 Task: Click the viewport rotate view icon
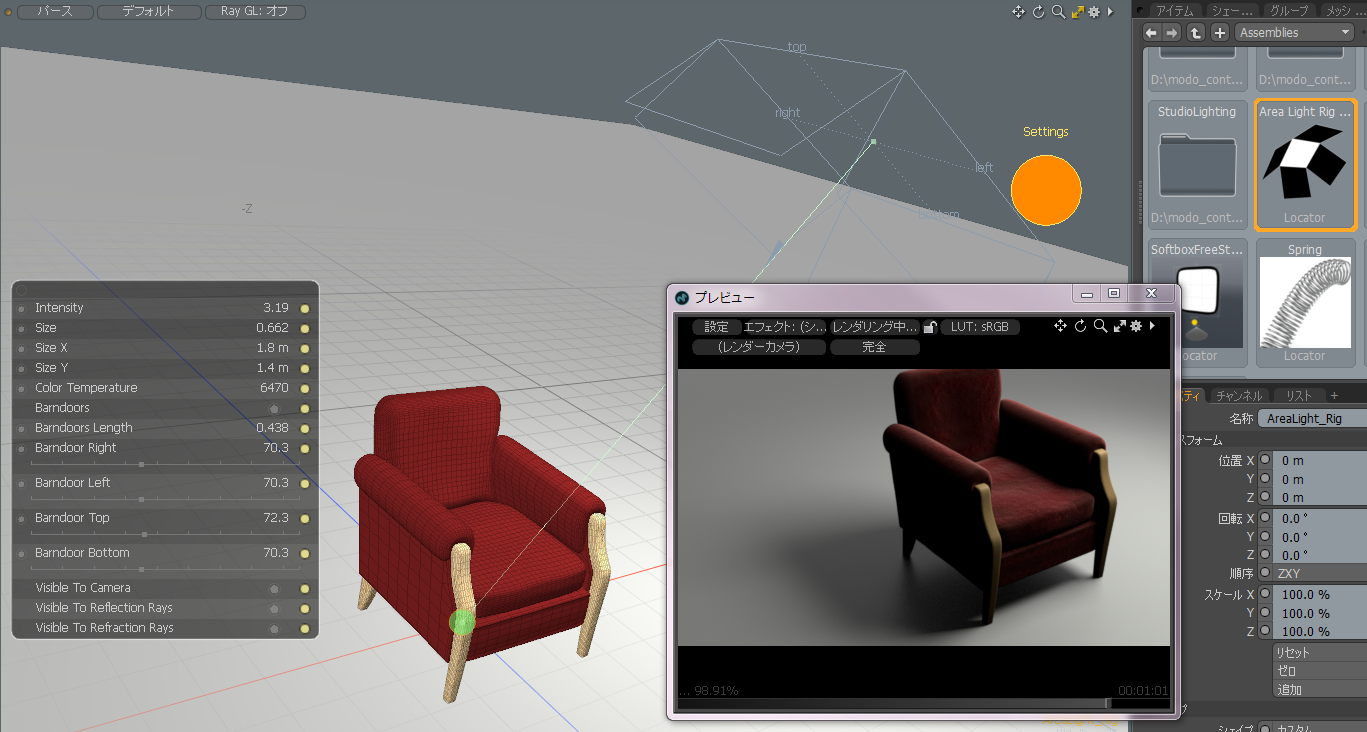[x=1038, y=12]
